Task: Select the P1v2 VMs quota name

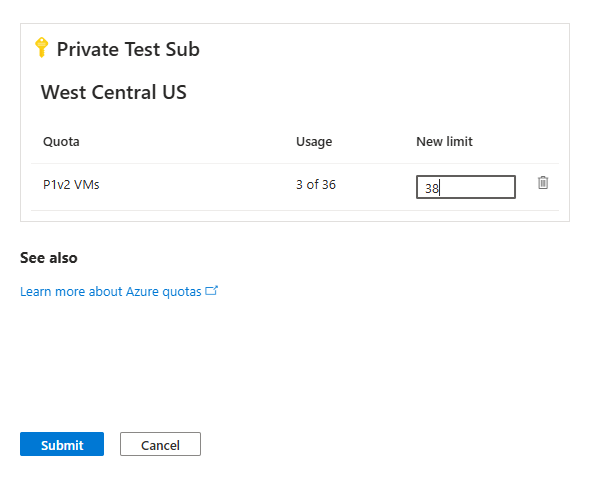Action: pos(71,185)
